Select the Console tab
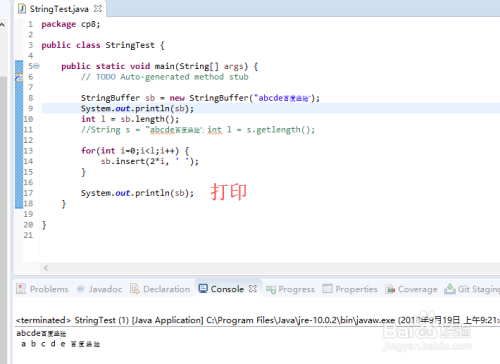 (x=227, y=289)
